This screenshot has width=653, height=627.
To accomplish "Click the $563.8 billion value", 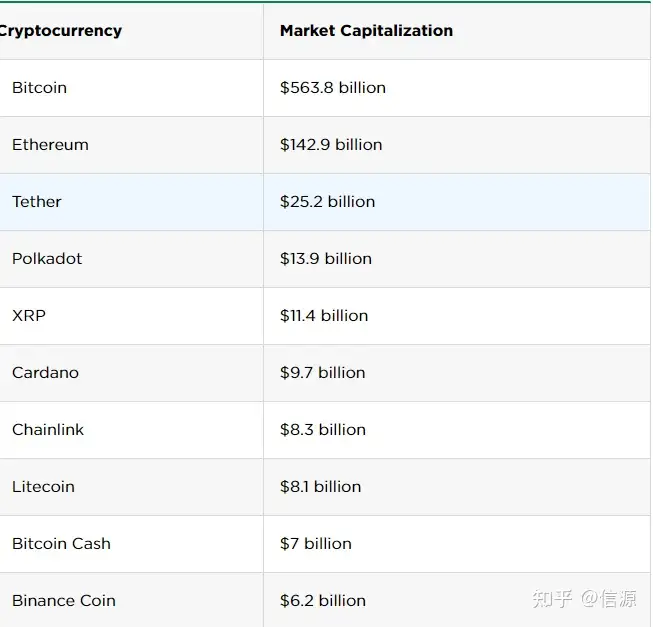I will tap(333, 88).
